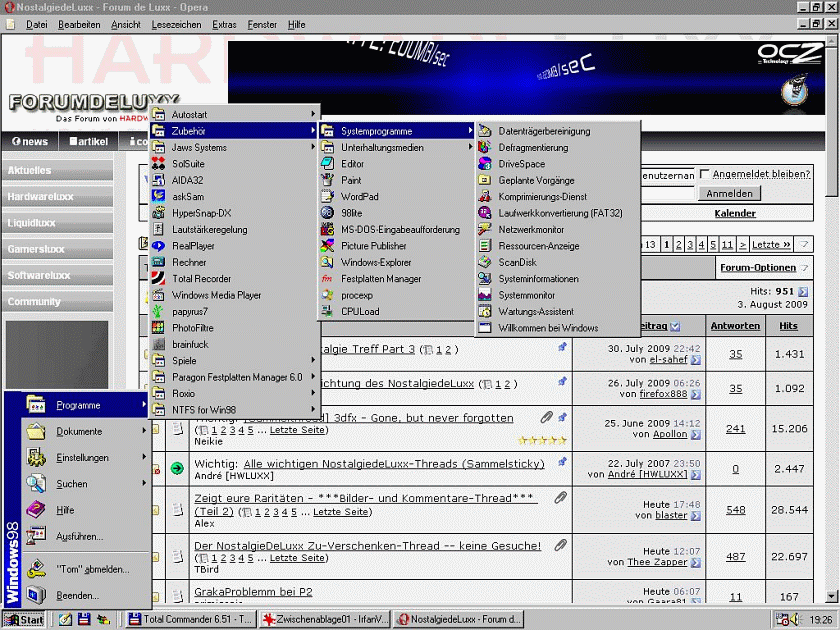840x630 pixels.
Task: Click volume speaker icon in system tray
Action: 796,620
